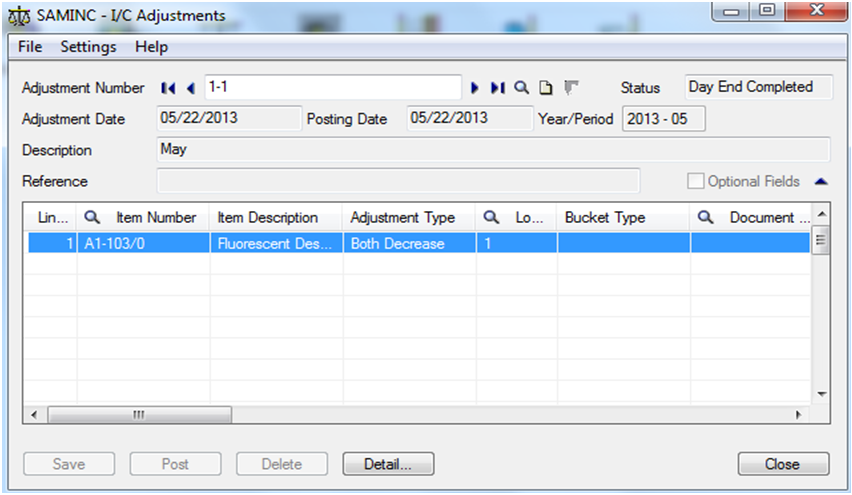Open the Detail... dialog
This screenshot has width=852, height=495.
(x=388, y=464)
